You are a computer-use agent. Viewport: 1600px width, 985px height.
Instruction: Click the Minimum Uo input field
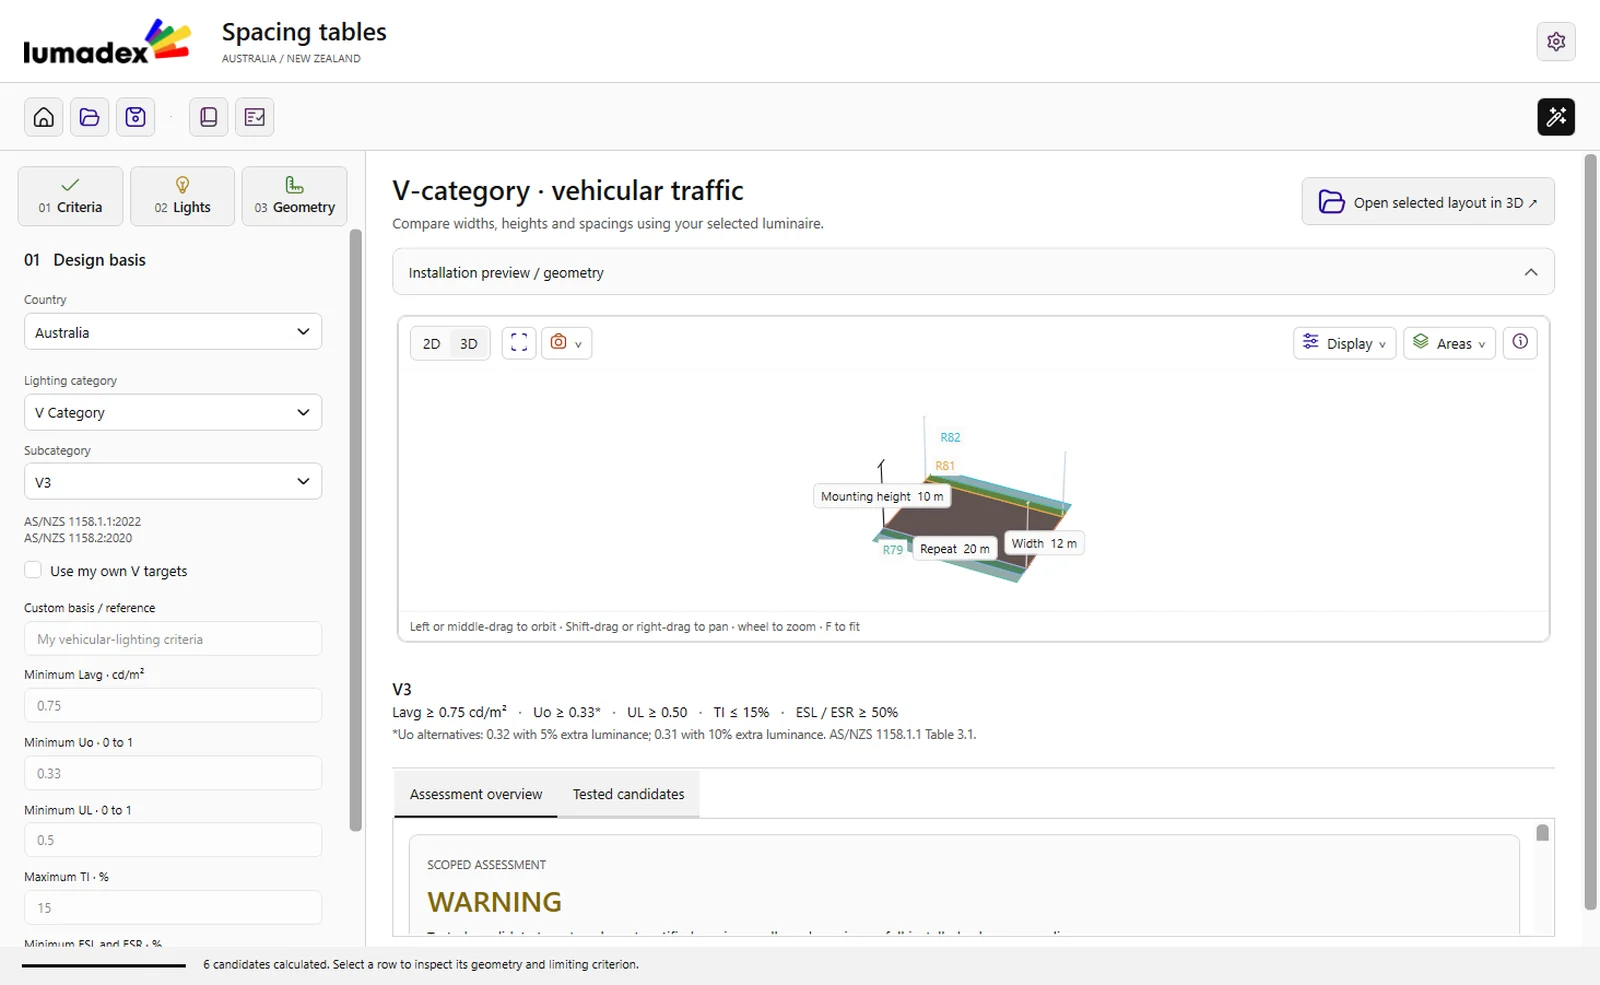pos(173,773)
